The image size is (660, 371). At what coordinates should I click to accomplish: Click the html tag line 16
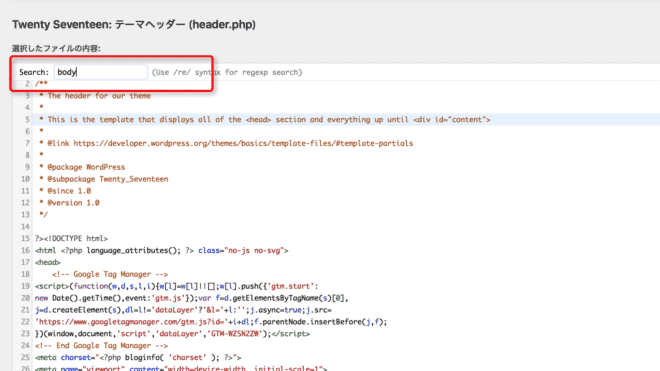coord(162,251)
